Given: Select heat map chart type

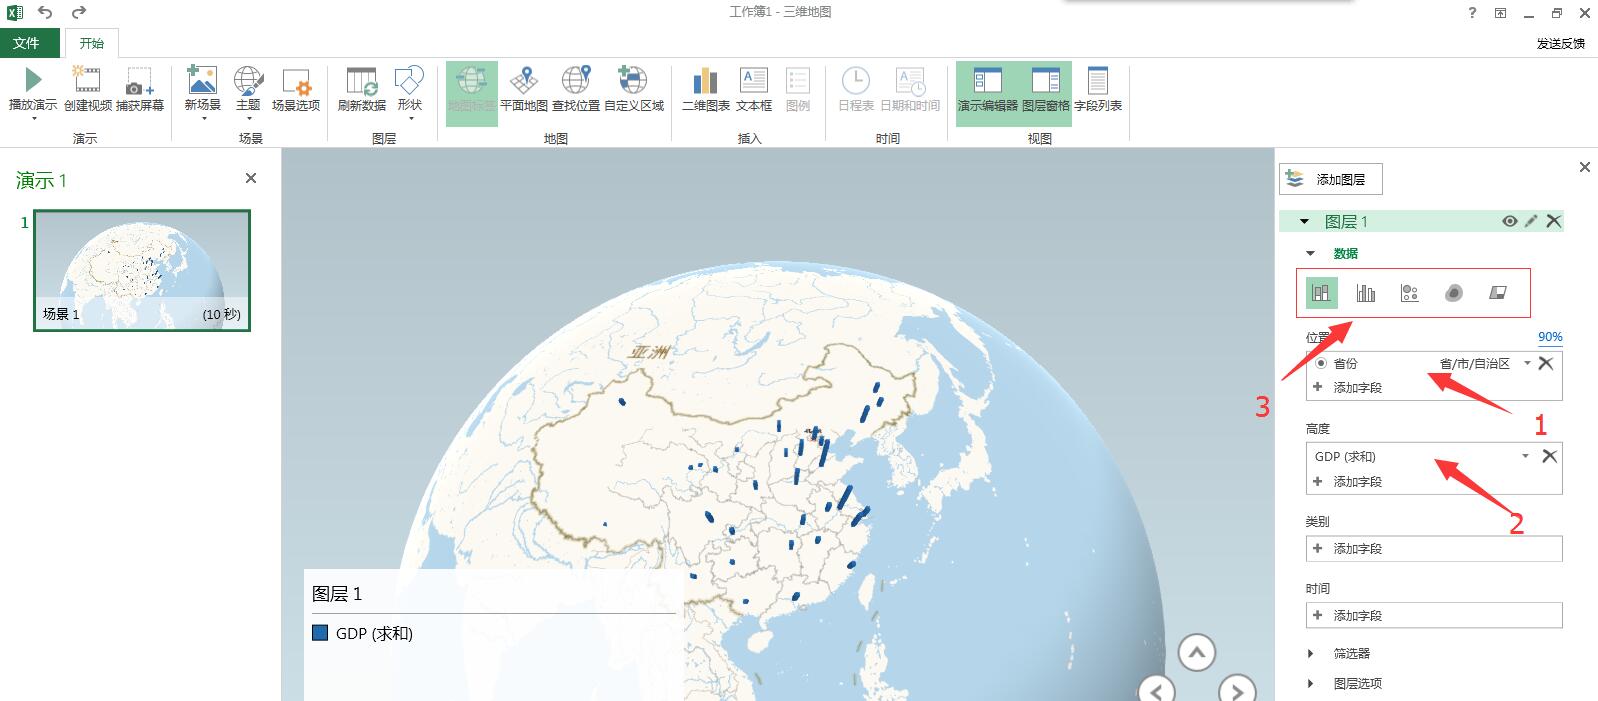Looking at the screenshot, I should pyautogui.click(x=1454, y=293).
